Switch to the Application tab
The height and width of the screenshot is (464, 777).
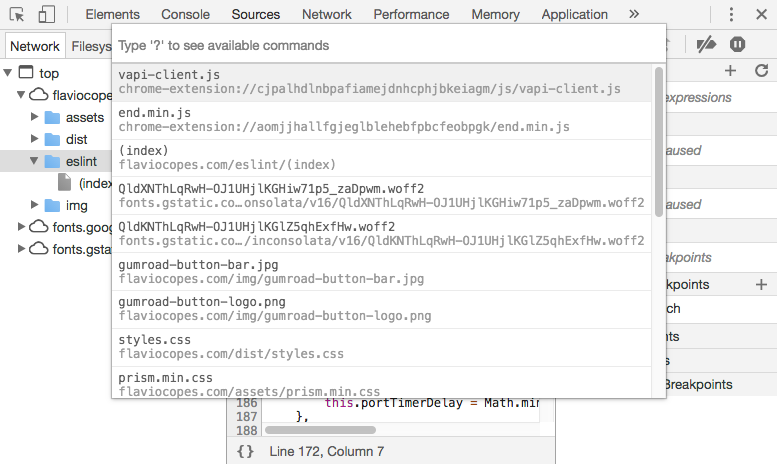(x=574, y=14)
